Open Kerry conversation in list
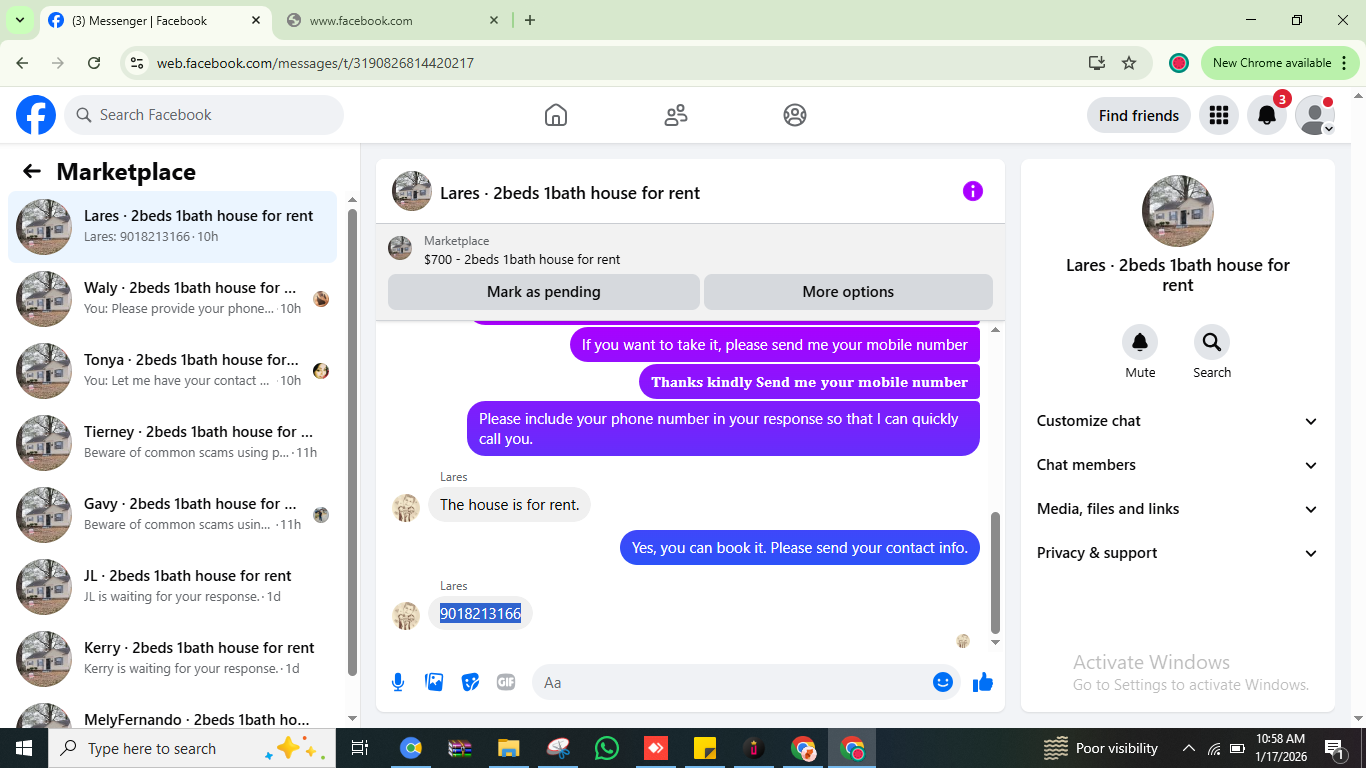1366x768 pixels. [173, 659]
